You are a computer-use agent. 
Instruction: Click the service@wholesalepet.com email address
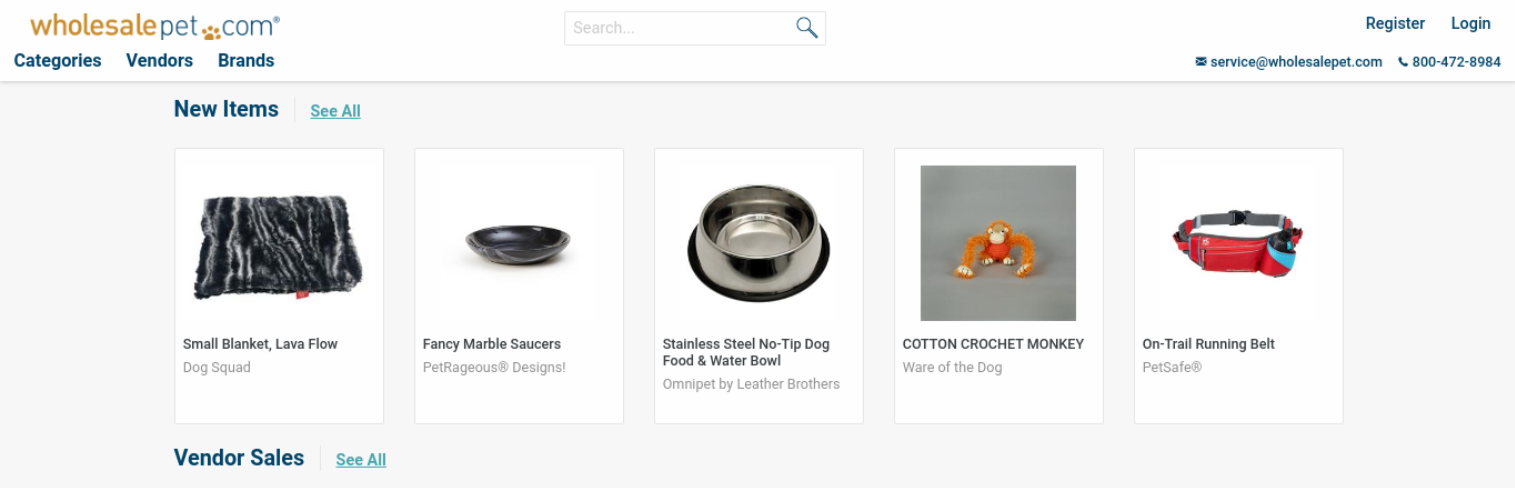1296,62
